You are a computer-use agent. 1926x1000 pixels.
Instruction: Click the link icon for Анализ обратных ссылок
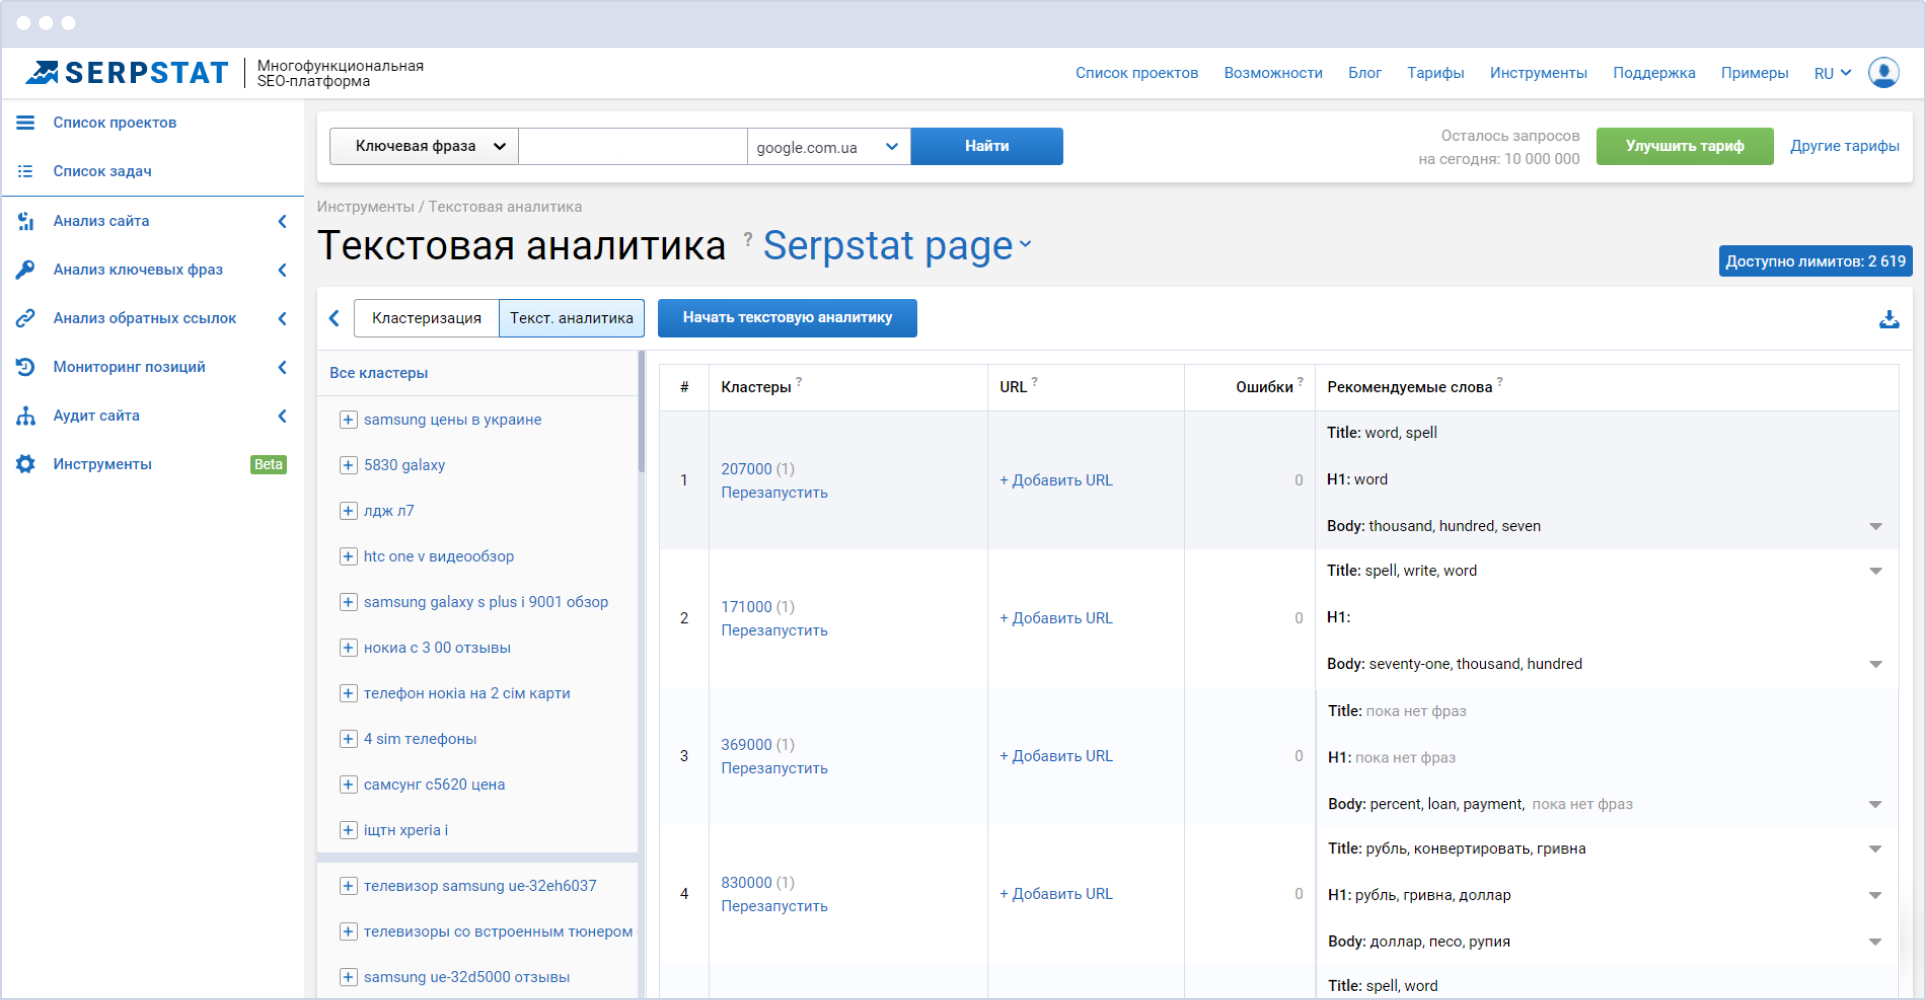26,318
